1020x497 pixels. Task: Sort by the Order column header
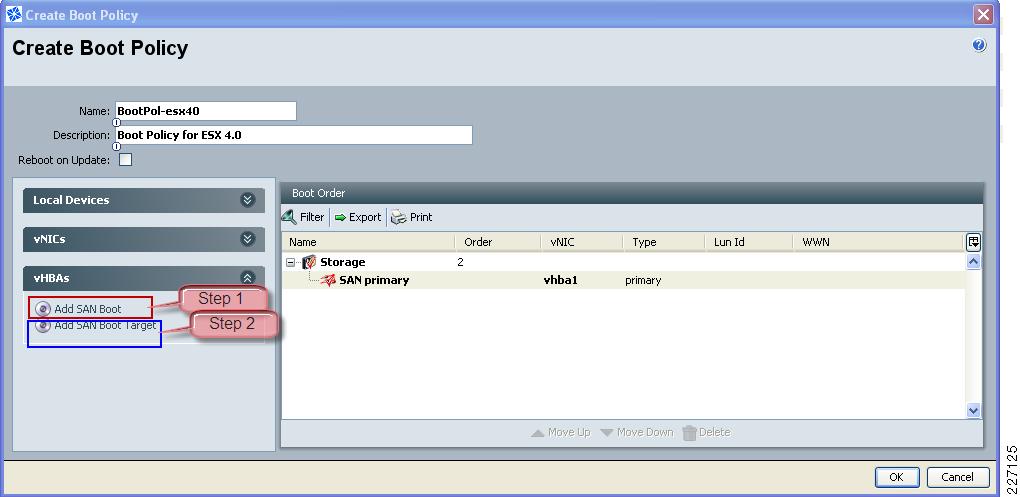pos(498,242)
